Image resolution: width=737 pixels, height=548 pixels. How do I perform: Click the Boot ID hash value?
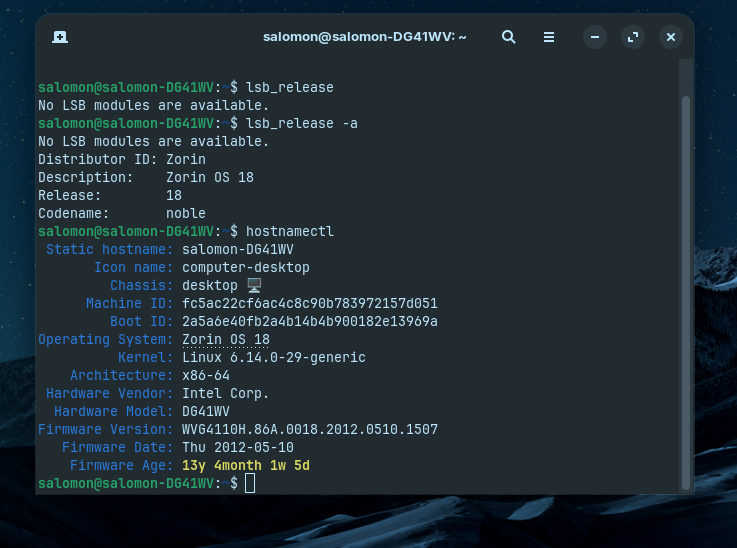click(x=310, y=321)
